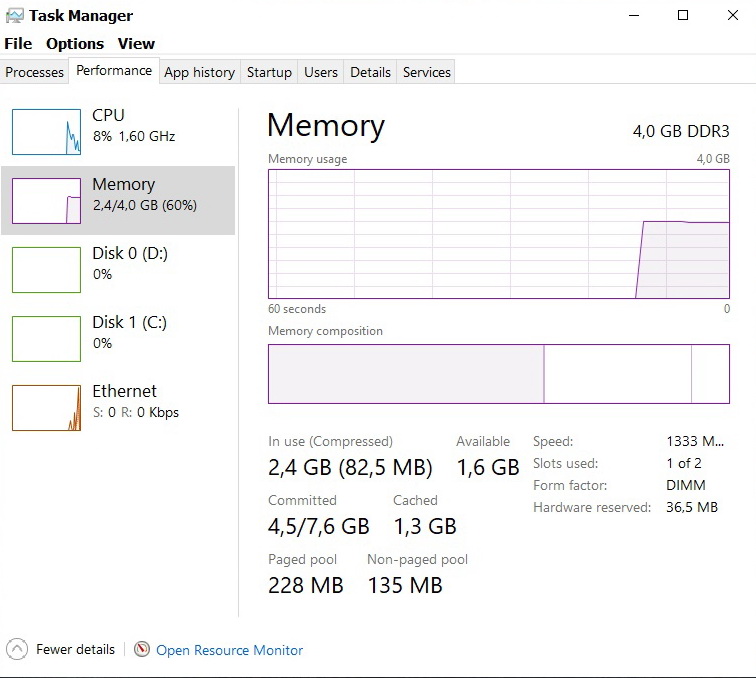756x678 pixels.
Task: Go to the Startup tab
Action: [x=269, y=72]
